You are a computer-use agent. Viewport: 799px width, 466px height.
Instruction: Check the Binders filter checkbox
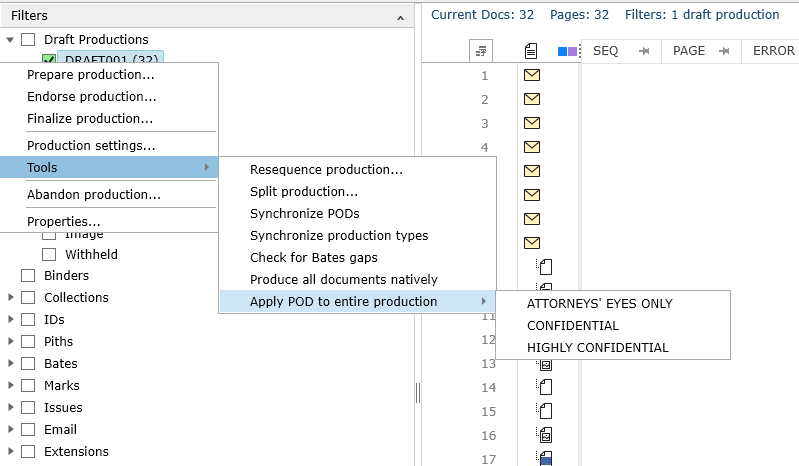[28, 276]
